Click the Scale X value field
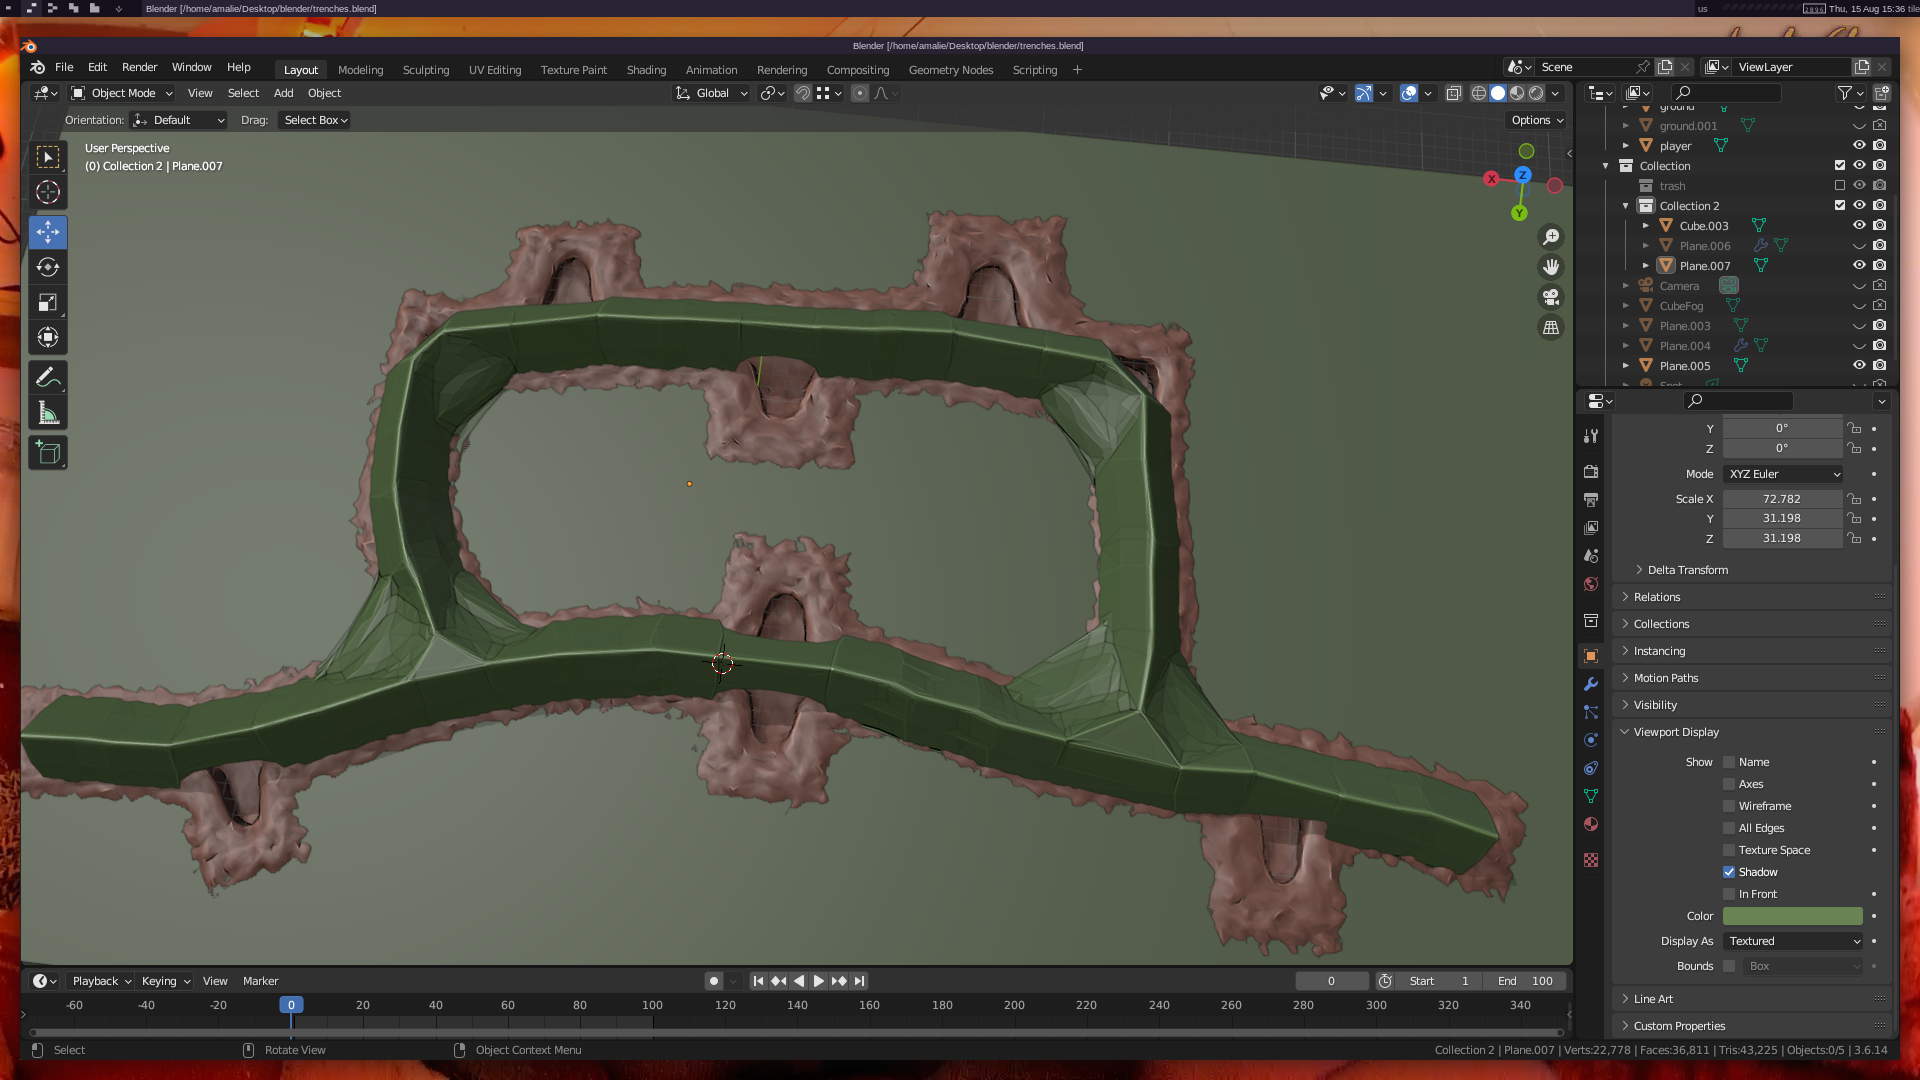 pos(1781,499)
